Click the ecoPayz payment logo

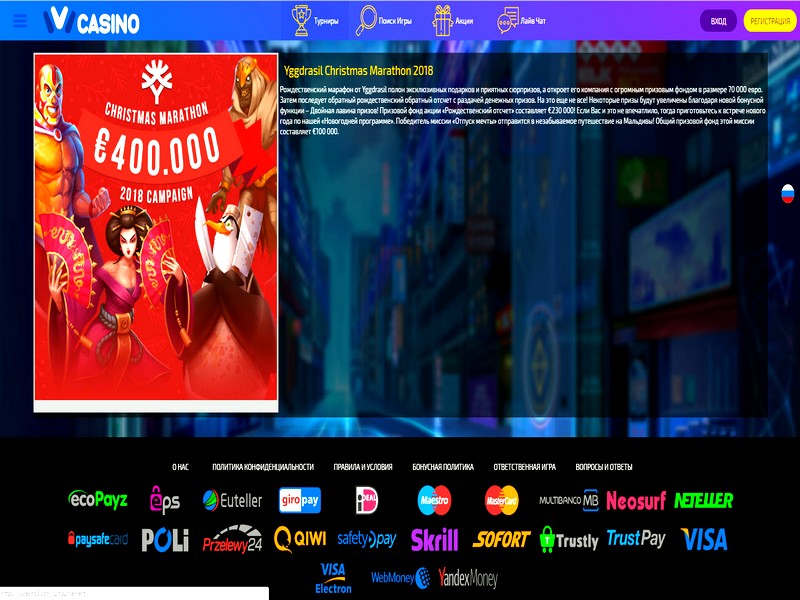97,499
